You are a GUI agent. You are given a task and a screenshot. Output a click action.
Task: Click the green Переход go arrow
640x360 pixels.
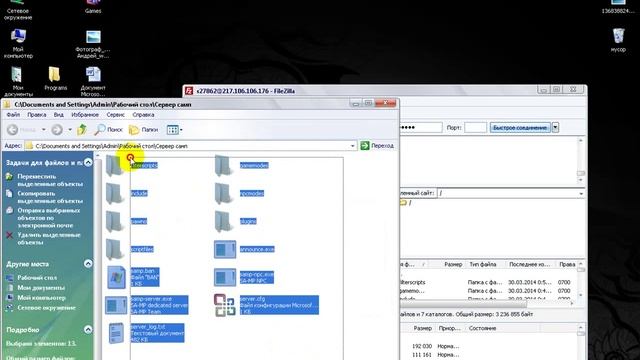point(365,146)
